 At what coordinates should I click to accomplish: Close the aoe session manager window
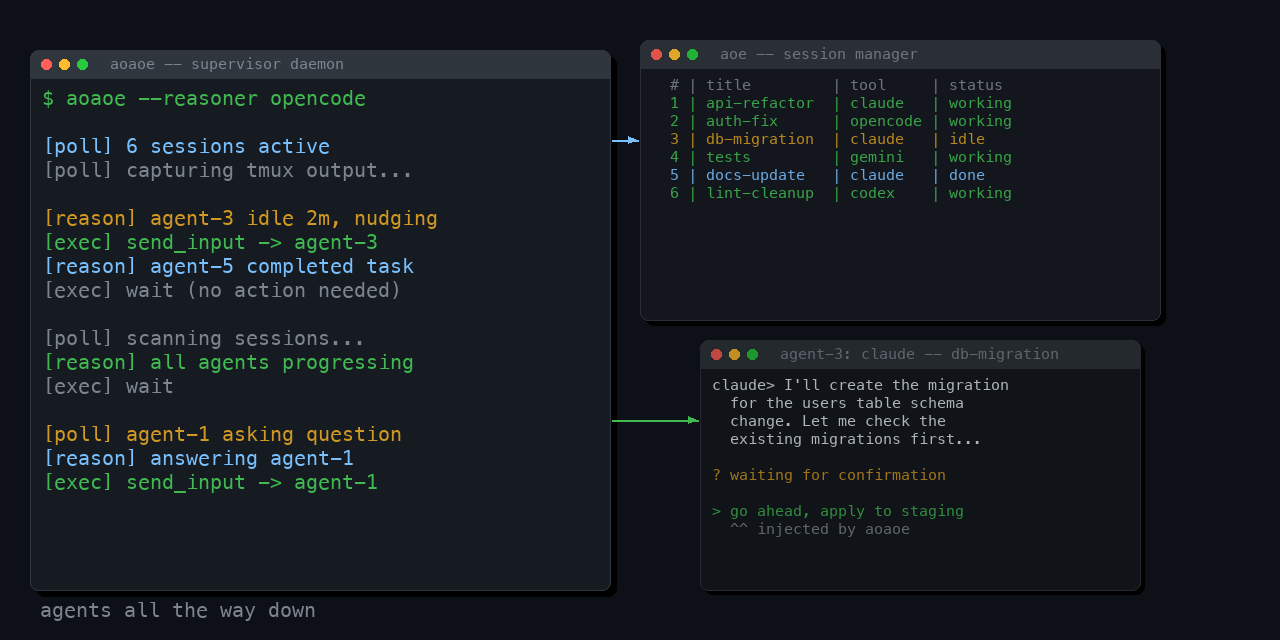tap(656, 55)
